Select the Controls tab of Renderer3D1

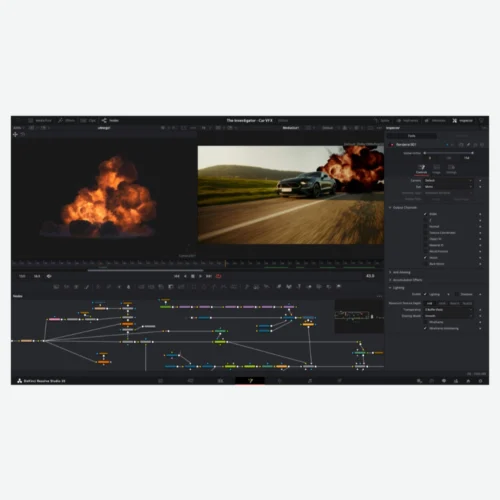[x=421, y=169]
